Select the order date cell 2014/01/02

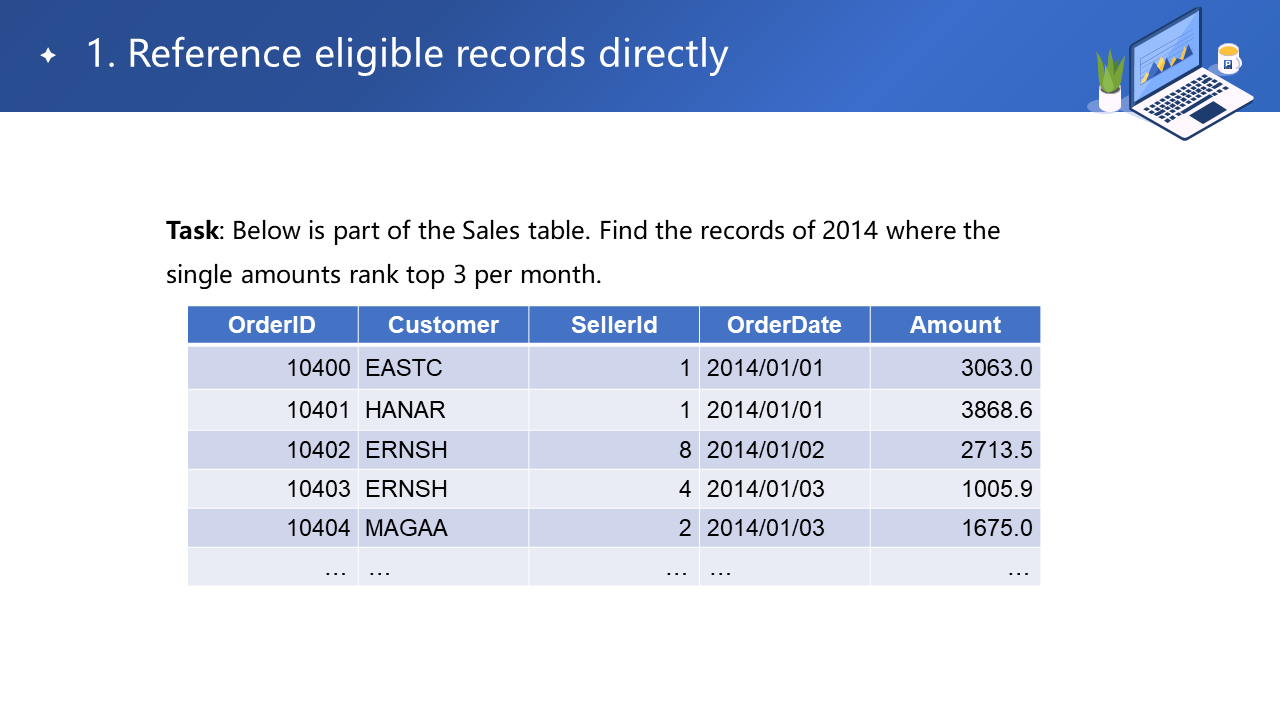pos(766,450)
